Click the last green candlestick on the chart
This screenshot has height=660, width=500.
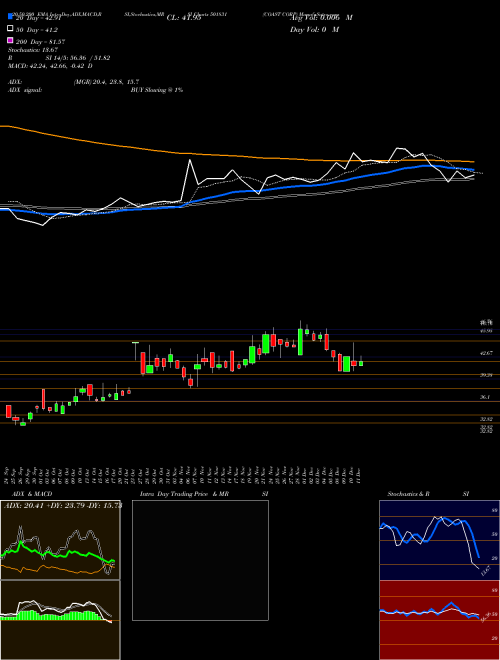pyautogui.click(x=361, y=363)
